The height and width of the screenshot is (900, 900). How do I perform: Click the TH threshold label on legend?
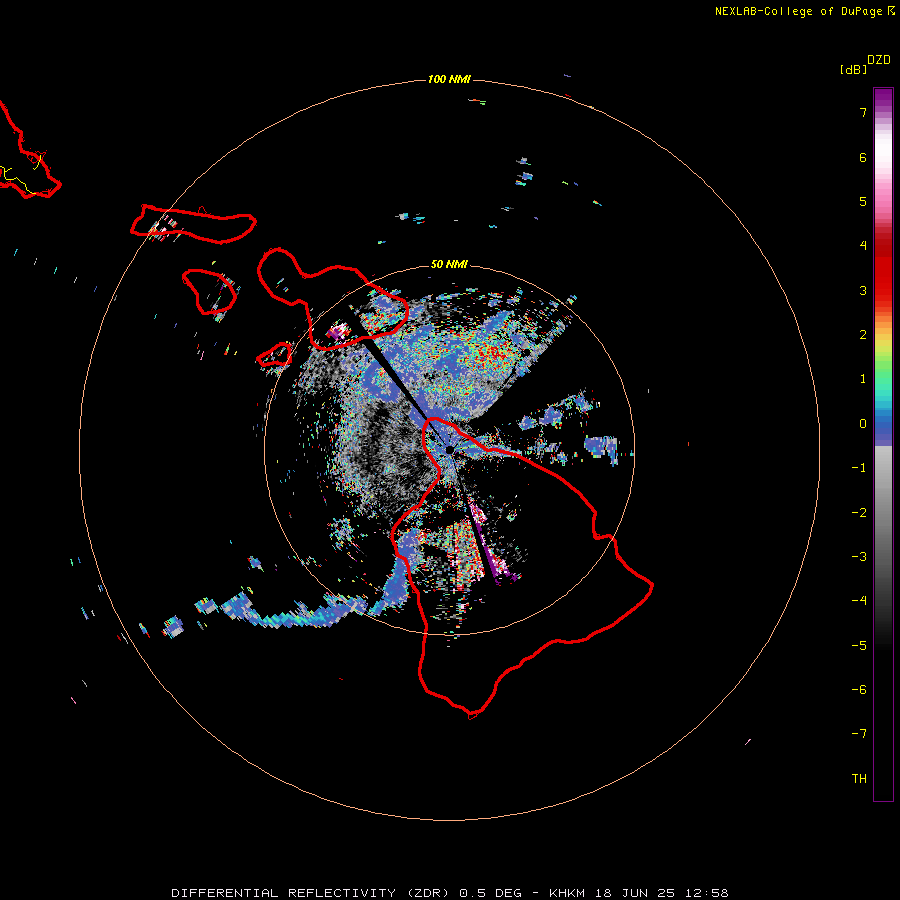click(859, 779)
